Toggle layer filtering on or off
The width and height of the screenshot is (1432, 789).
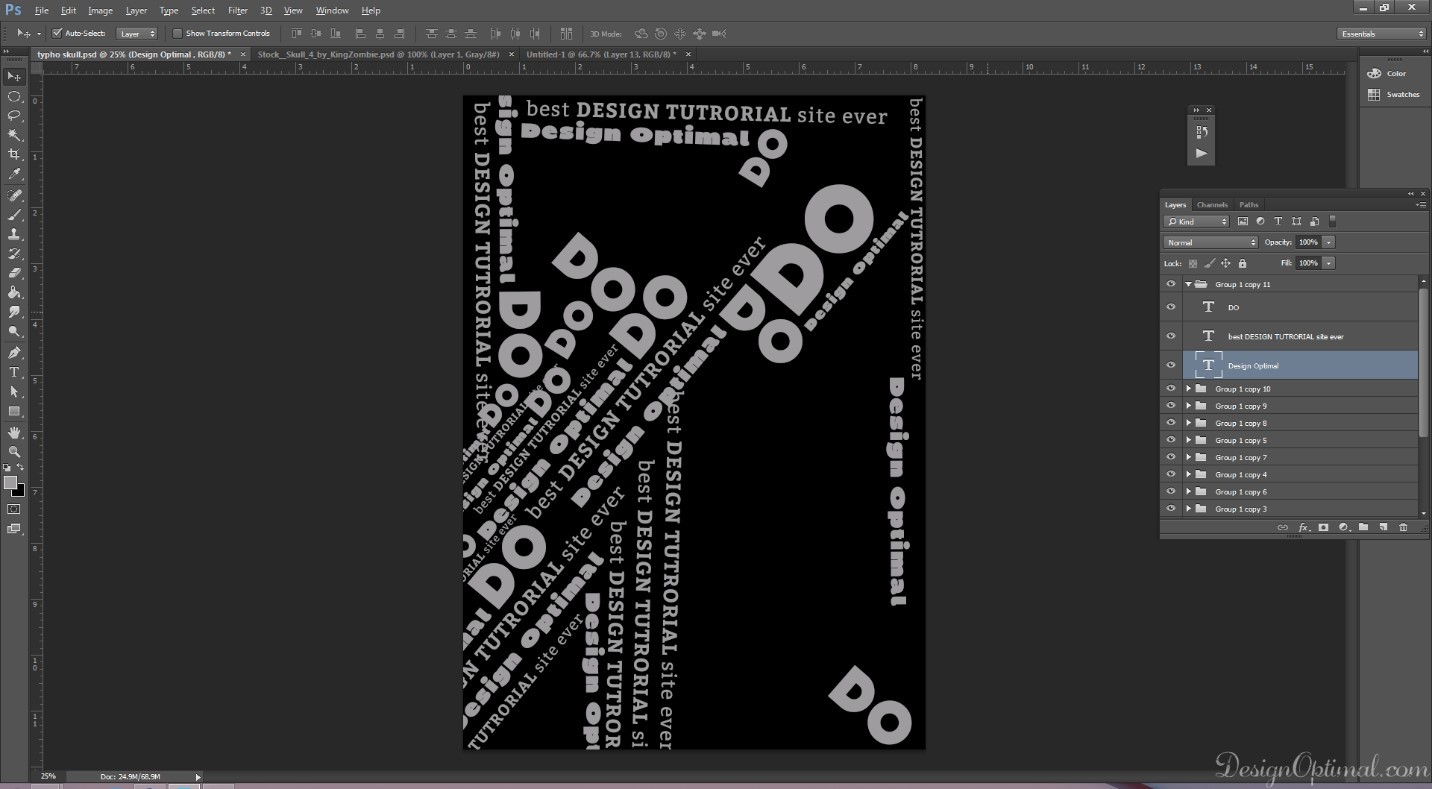click(1333, 221)
